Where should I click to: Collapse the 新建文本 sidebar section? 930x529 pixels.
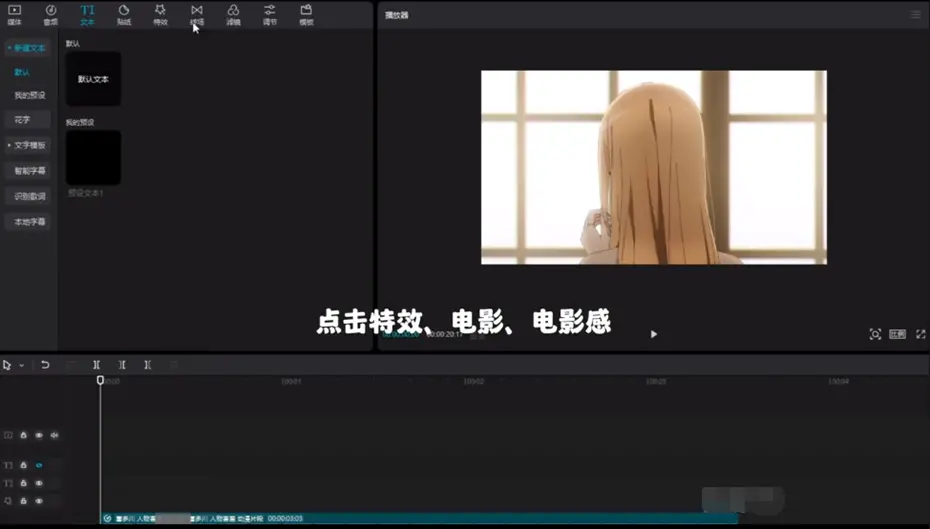tap(27, 48)
